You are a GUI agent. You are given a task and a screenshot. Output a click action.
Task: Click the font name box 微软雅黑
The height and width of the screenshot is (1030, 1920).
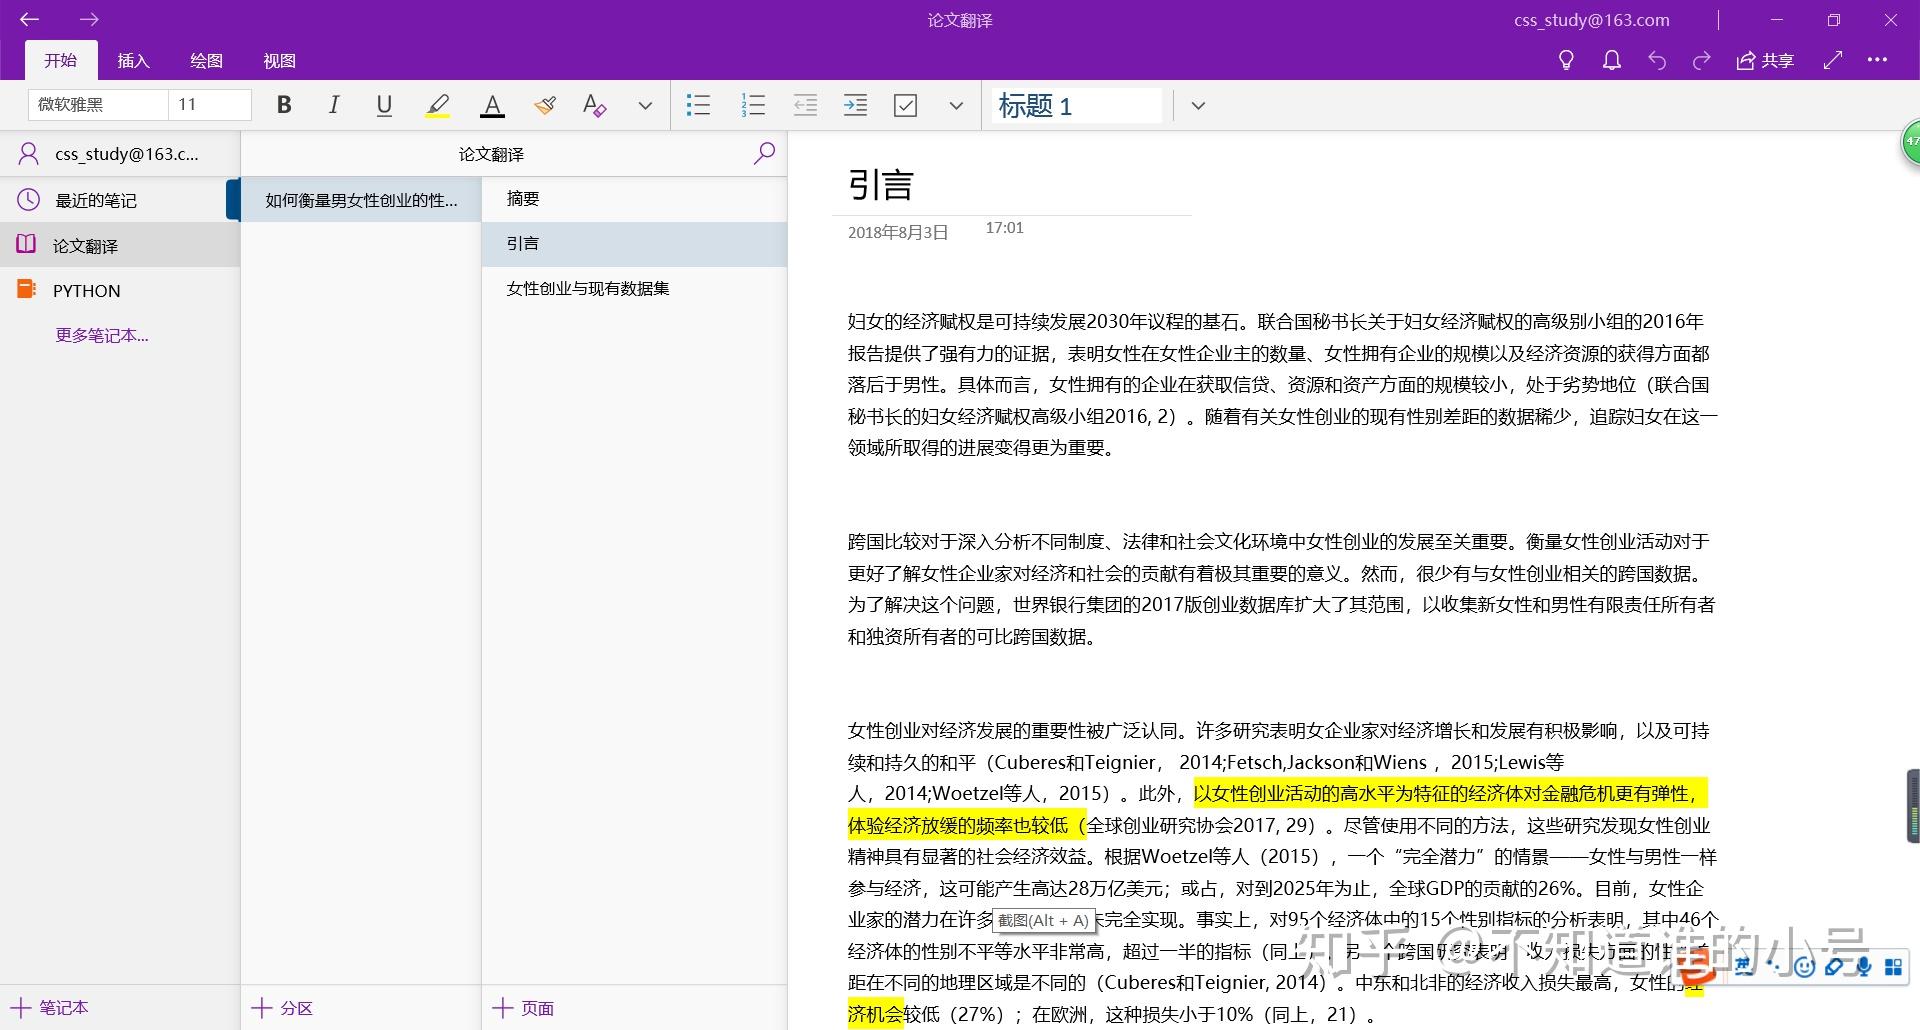(97, 104)
